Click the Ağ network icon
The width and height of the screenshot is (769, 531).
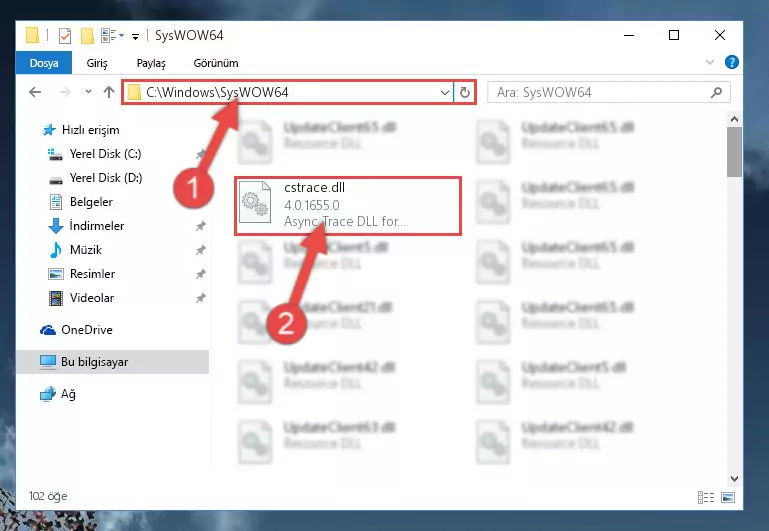48,394
